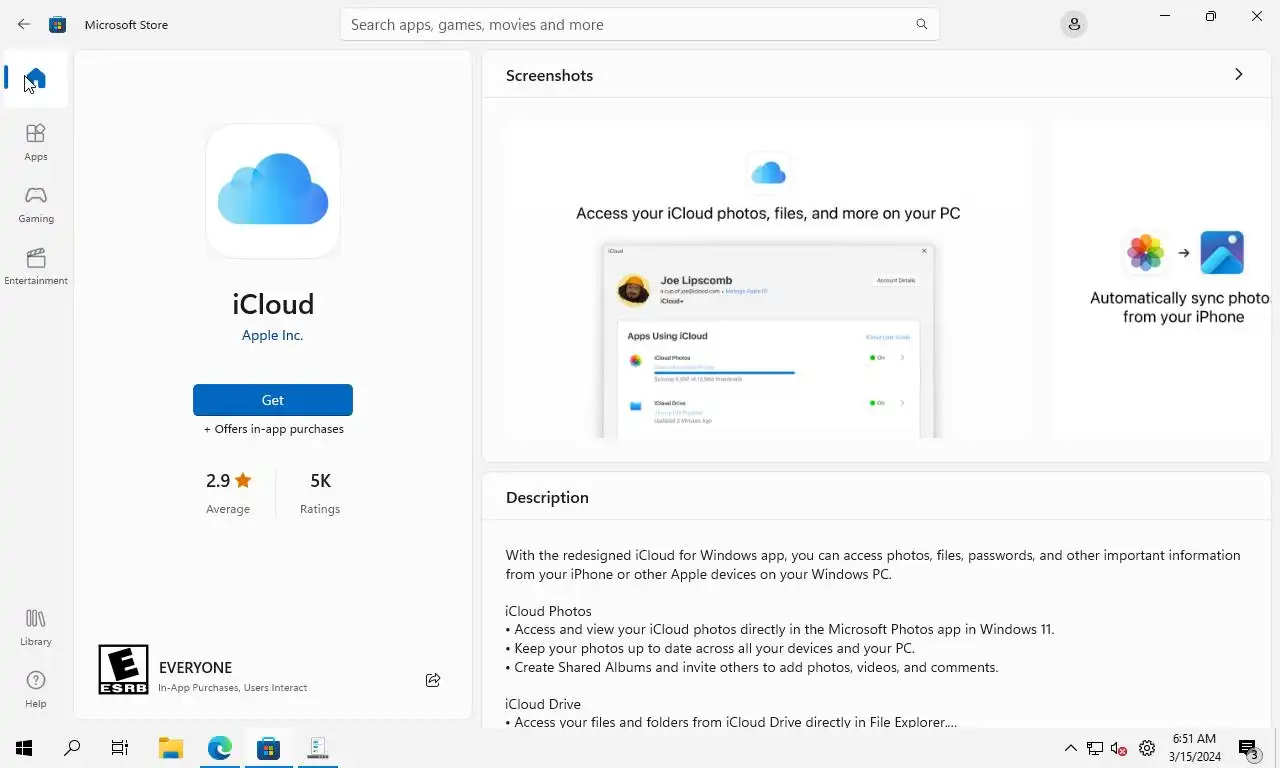Click the iCloud Drive description heading
The width and height of the screenshot is (1280, 768).
[x=543, y=704]
